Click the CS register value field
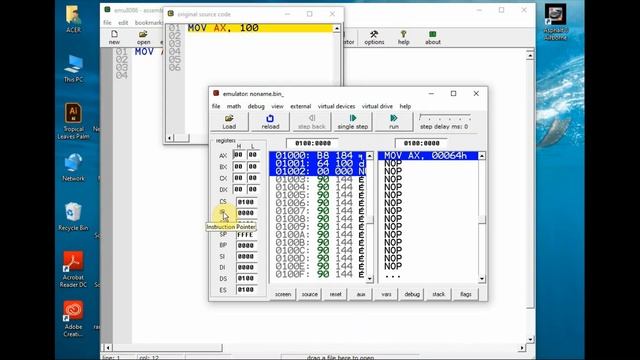The width and height of the screenshot is (640, 360). (247, 202)
